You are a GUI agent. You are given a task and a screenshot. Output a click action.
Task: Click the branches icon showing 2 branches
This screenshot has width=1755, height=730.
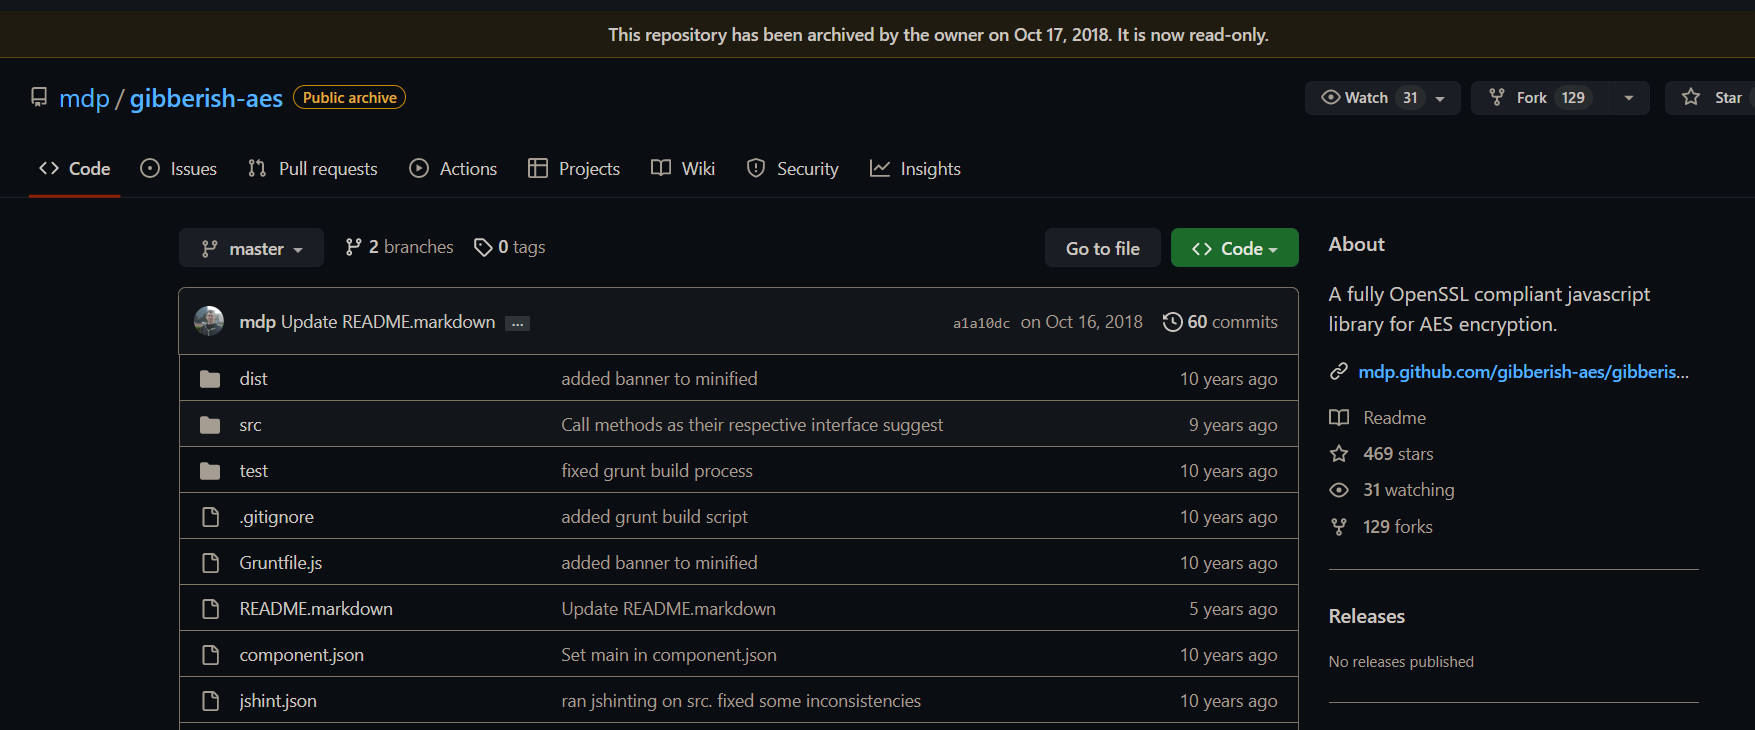353,247
